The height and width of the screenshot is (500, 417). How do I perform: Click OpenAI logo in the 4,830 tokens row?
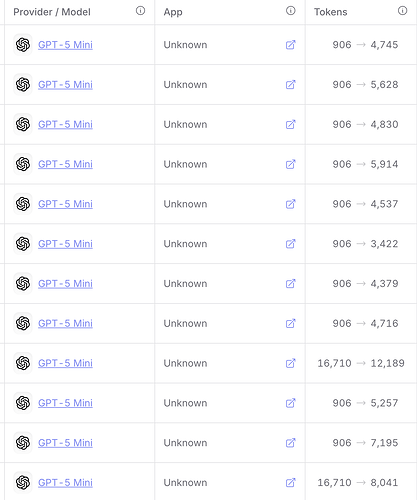(23, 124)
